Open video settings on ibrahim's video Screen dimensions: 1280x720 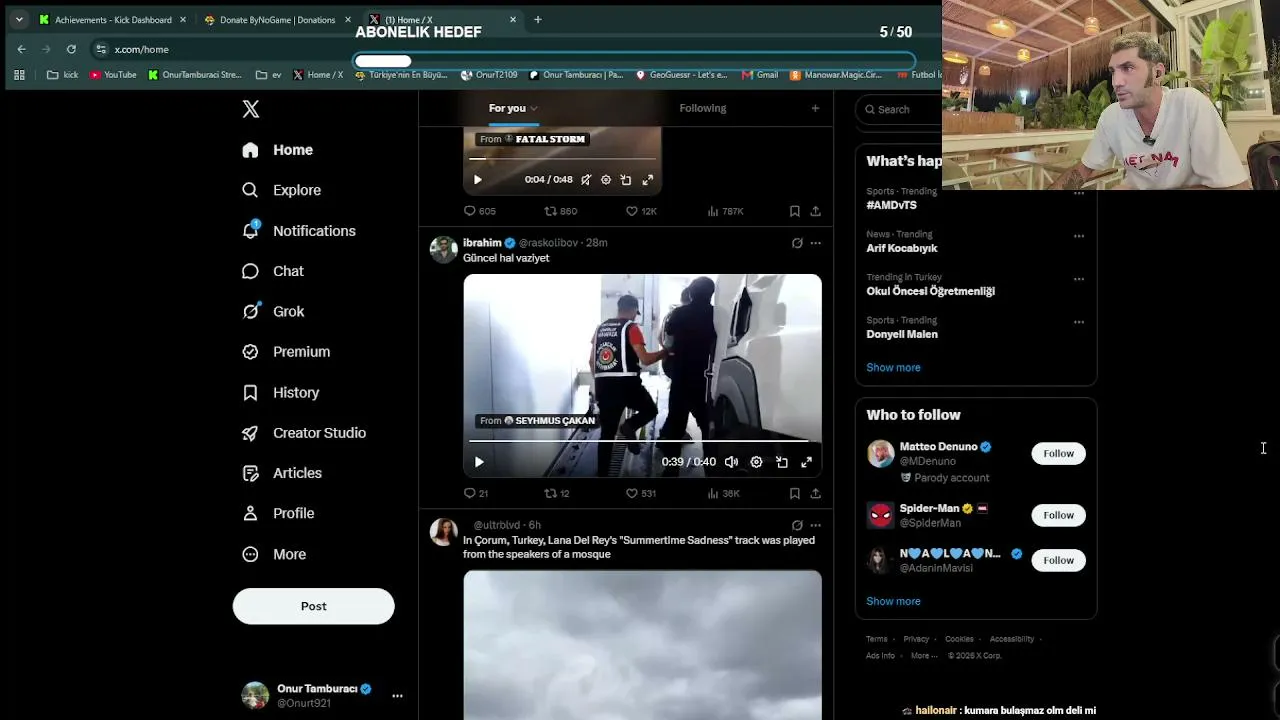coord(756,462)
